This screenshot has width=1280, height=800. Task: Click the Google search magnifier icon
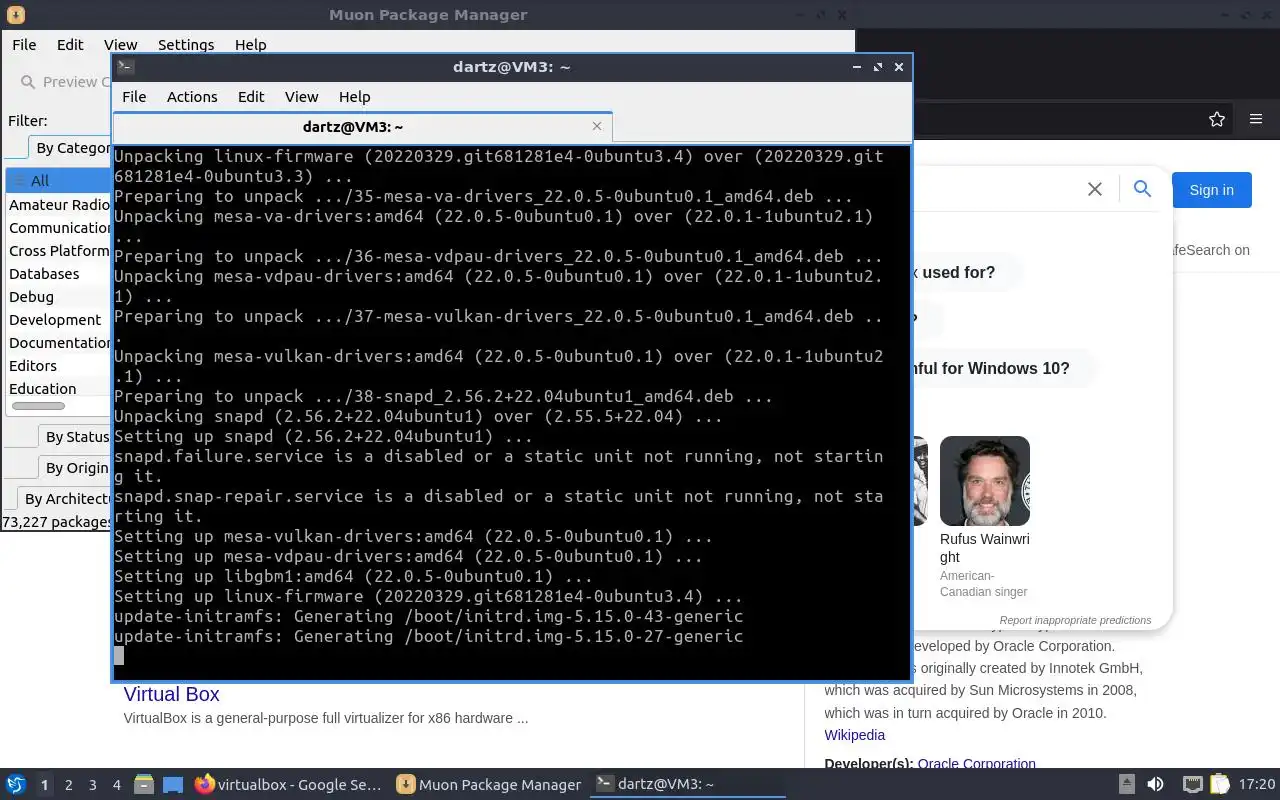point(1142,189)
